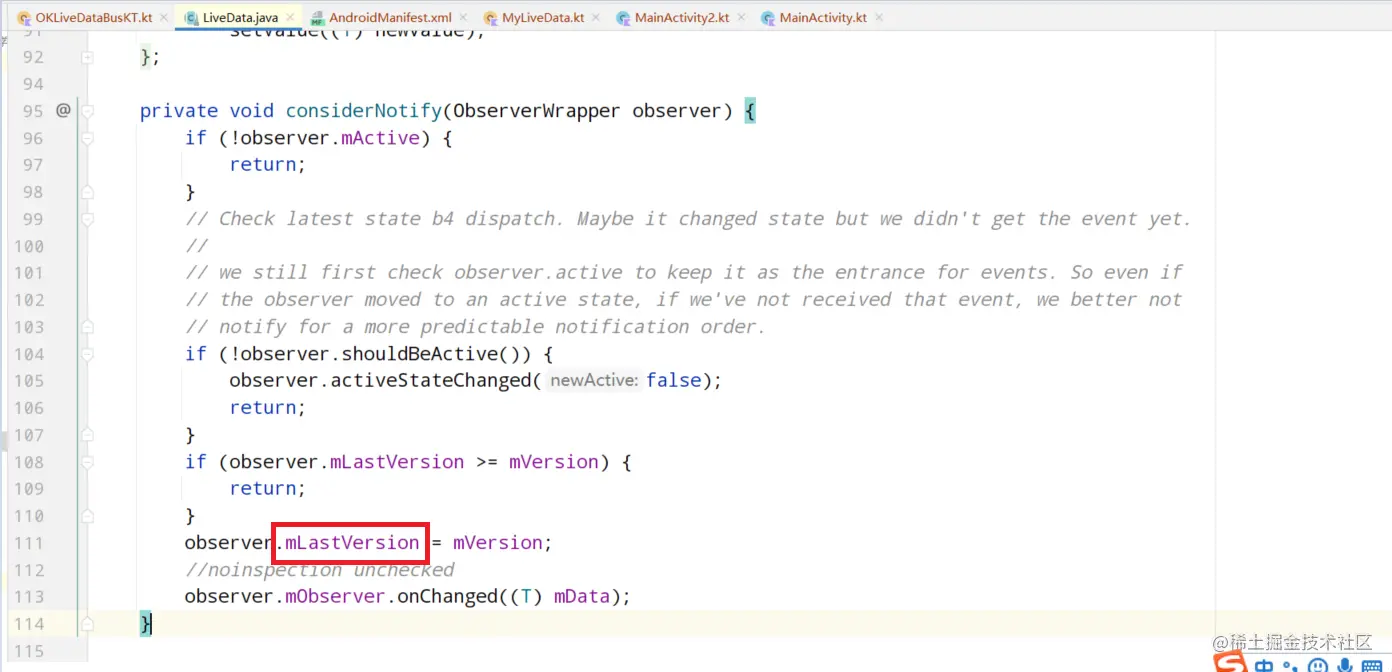The image size is (1392, 672).
Task: Click the AndroidManifest.xml manifest file icon
Action: (x=318, y=18)
